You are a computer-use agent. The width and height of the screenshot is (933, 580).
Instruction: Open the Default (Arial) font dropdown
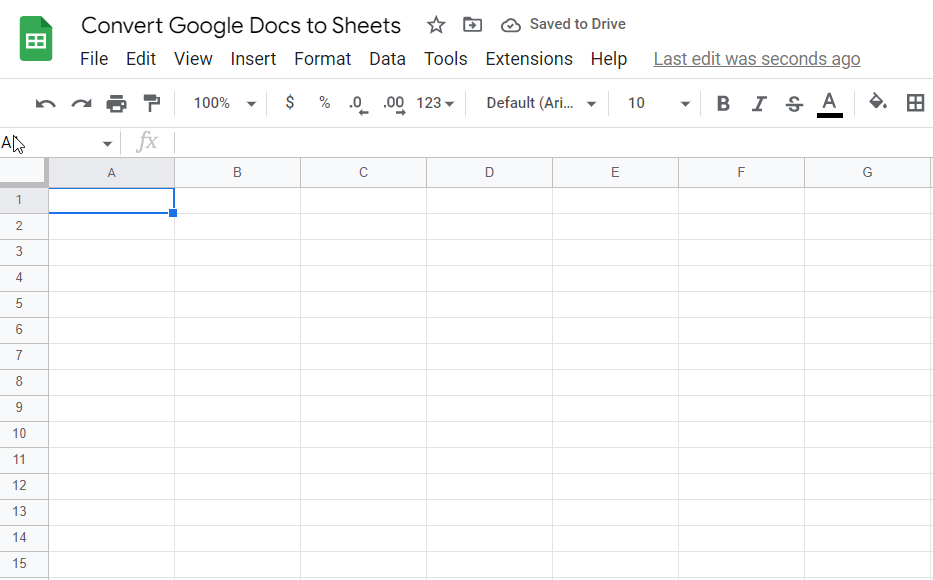click(541, 103)
